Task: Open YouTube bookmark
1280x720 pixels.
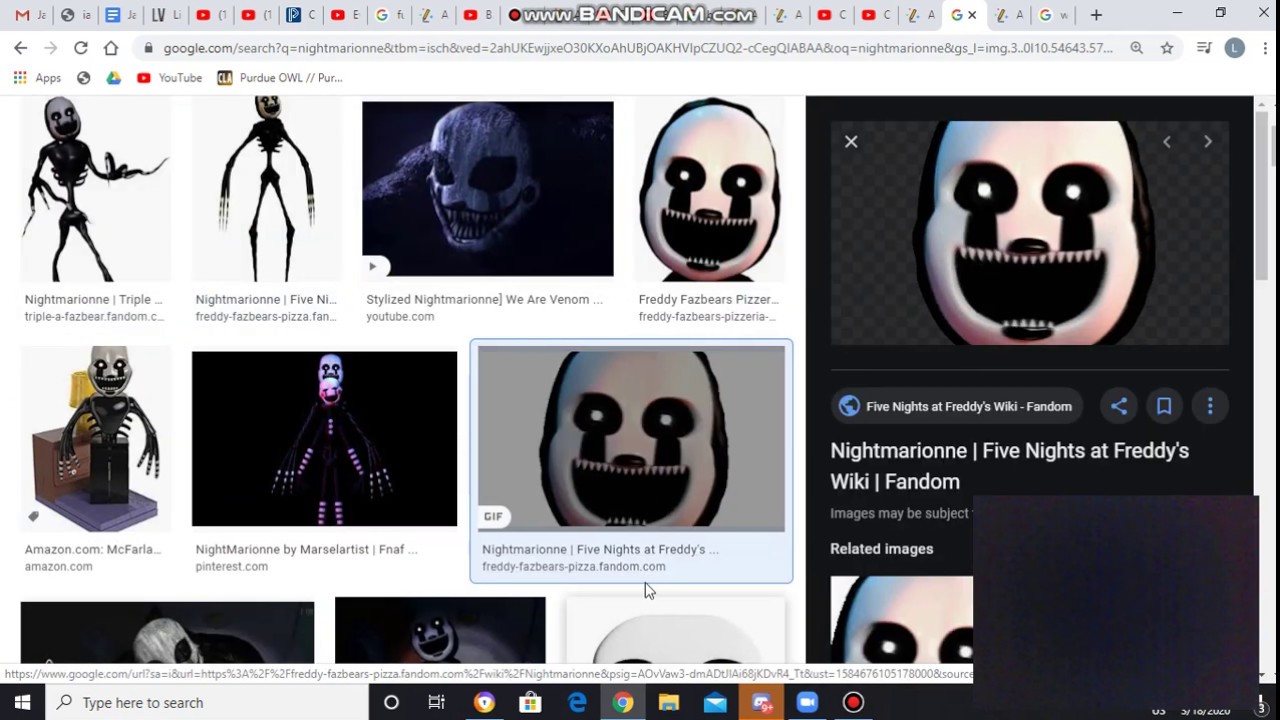Action: [169, 78]
